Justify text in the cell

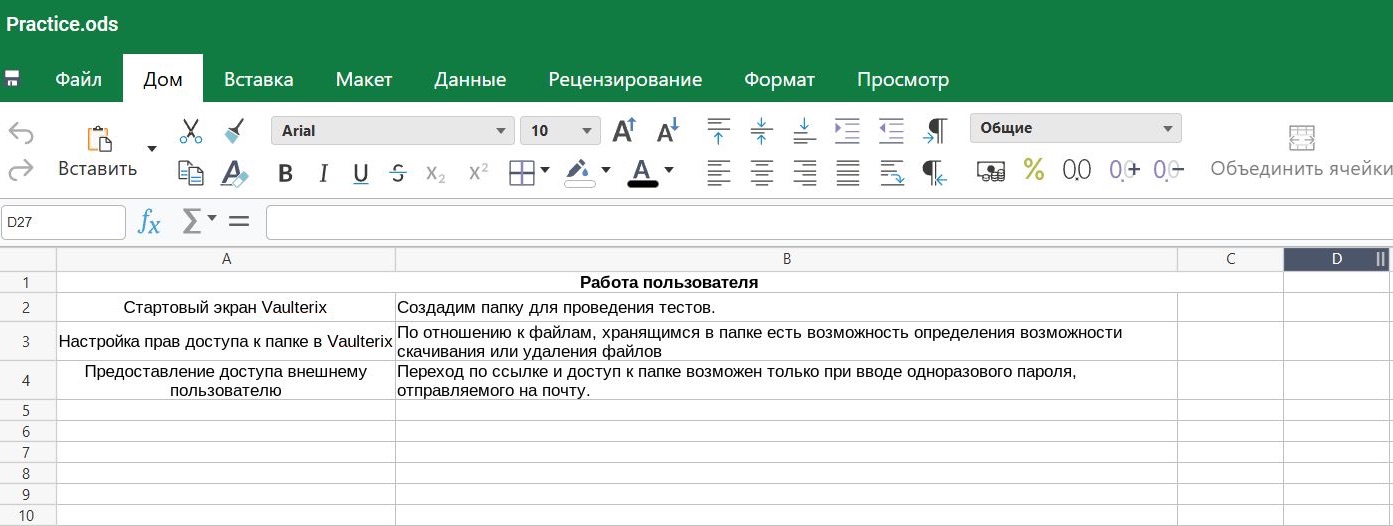848,173
